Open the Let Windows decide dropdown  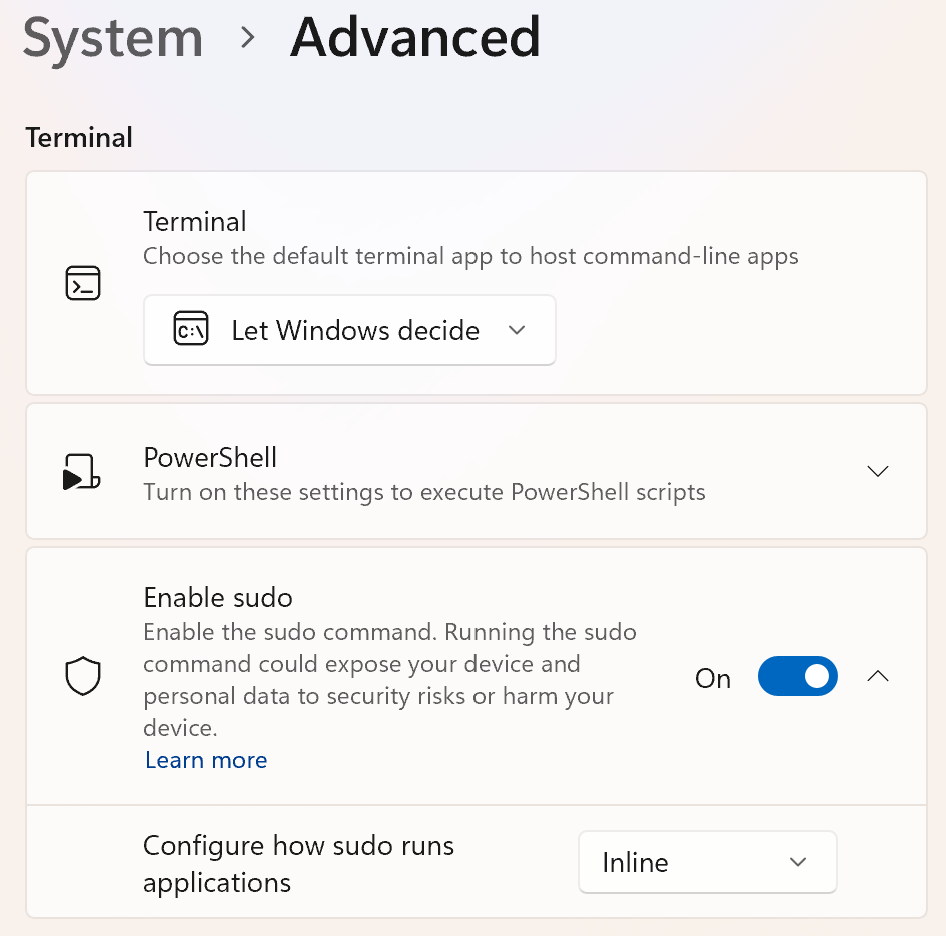[350, 330]
